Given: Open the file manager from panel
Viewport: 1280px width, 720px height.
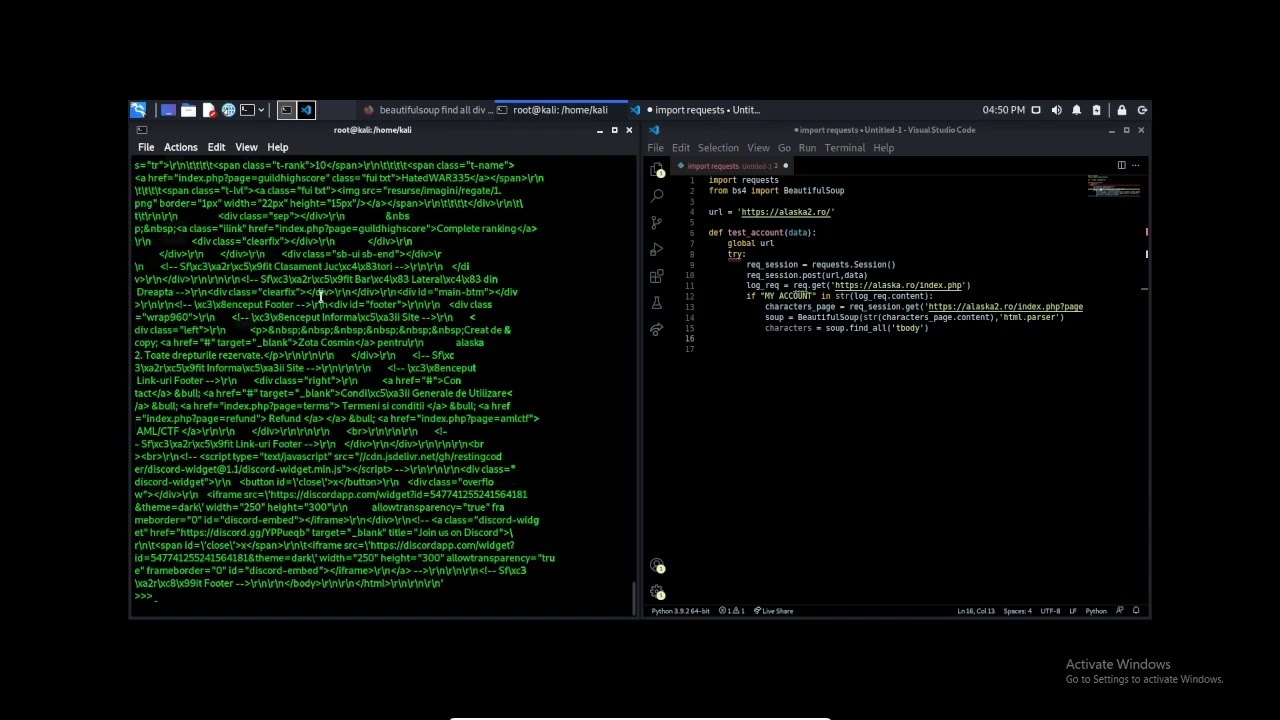Looking at the screenshot, I should [x=188, y=110].
